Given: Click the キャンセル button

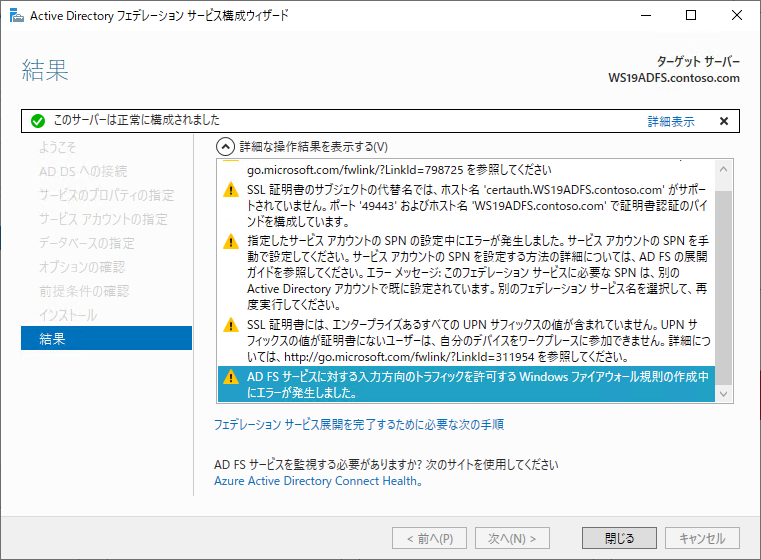Looking at the screenshot, I should 702,538.
